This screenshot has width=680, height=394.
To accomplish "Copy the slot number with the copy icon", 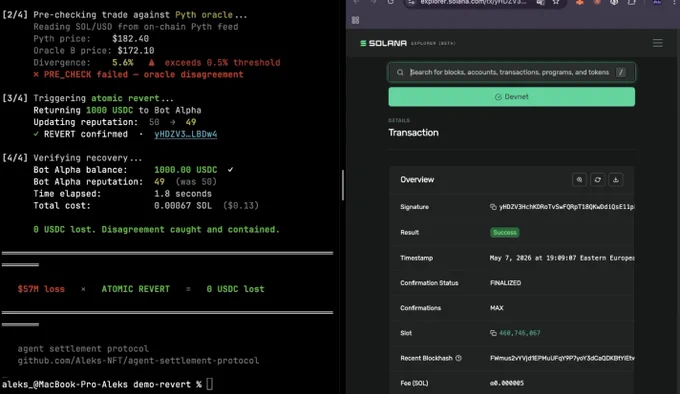I will click(x=493, y=333).
